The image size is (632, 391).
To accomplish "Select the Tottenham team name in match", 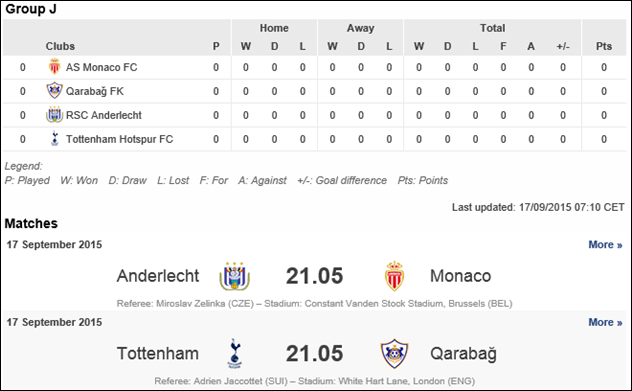I will 158,354.
